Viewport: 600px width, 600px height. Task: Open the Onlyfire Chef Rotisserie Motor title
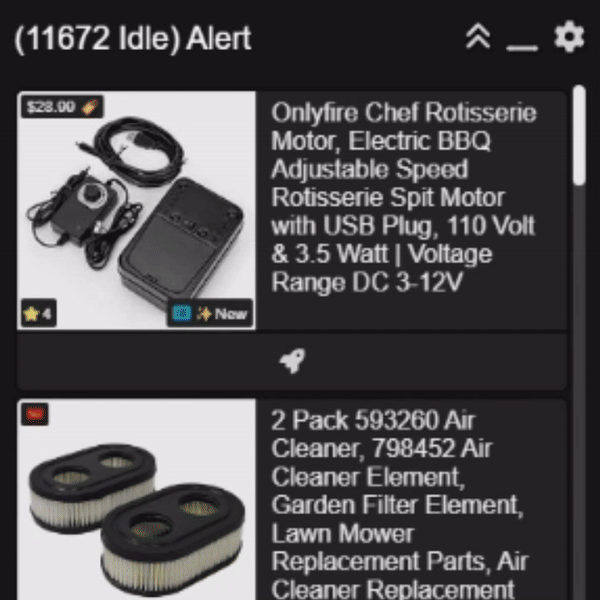point(404,197)
